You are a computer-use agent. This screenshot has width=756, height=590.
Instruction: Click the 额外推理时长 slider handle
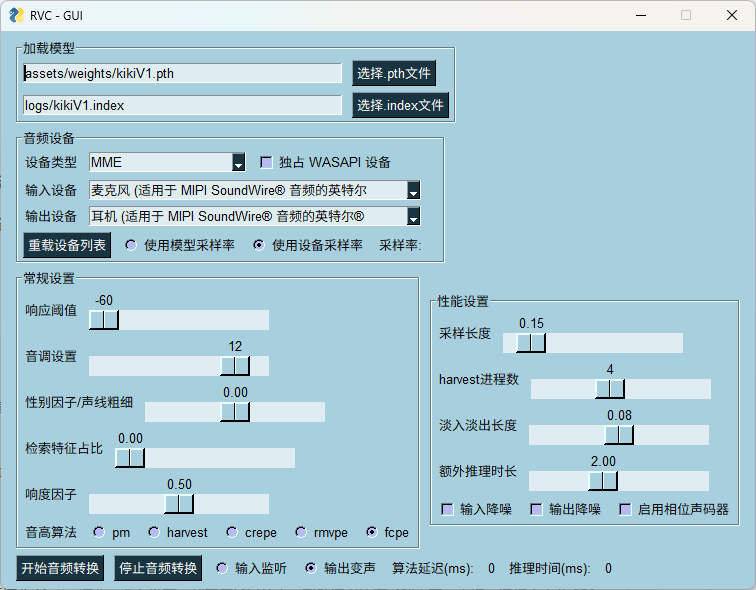(603, 481)
